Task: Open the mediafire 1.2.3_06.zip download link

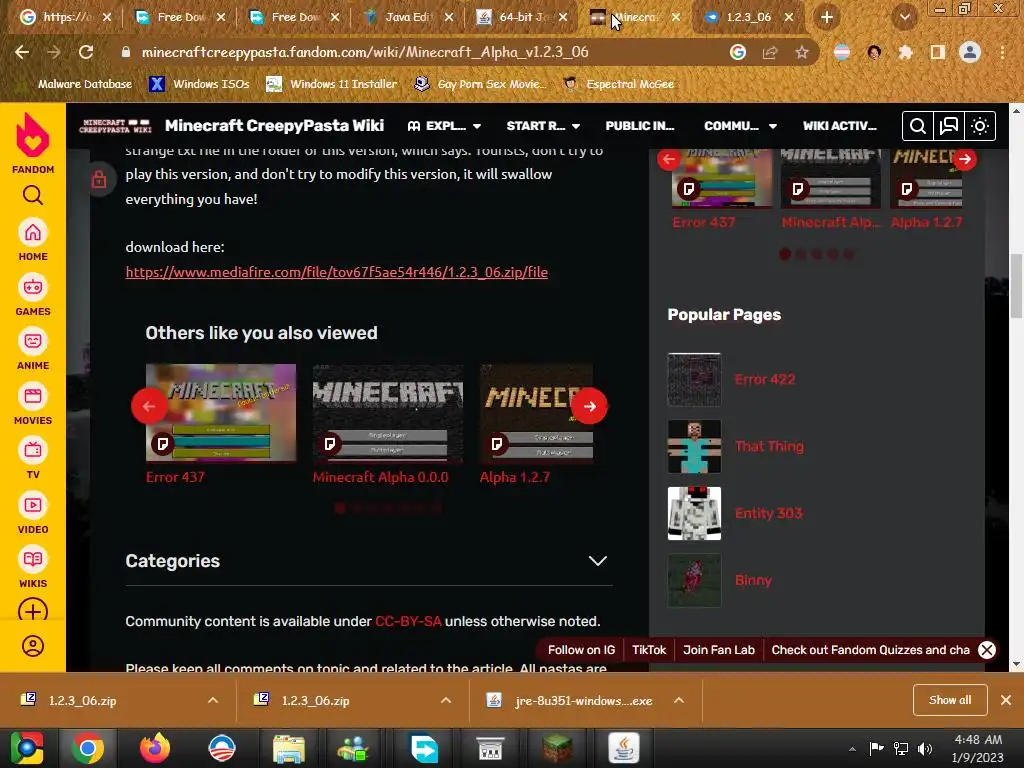Action: point(336,272)
